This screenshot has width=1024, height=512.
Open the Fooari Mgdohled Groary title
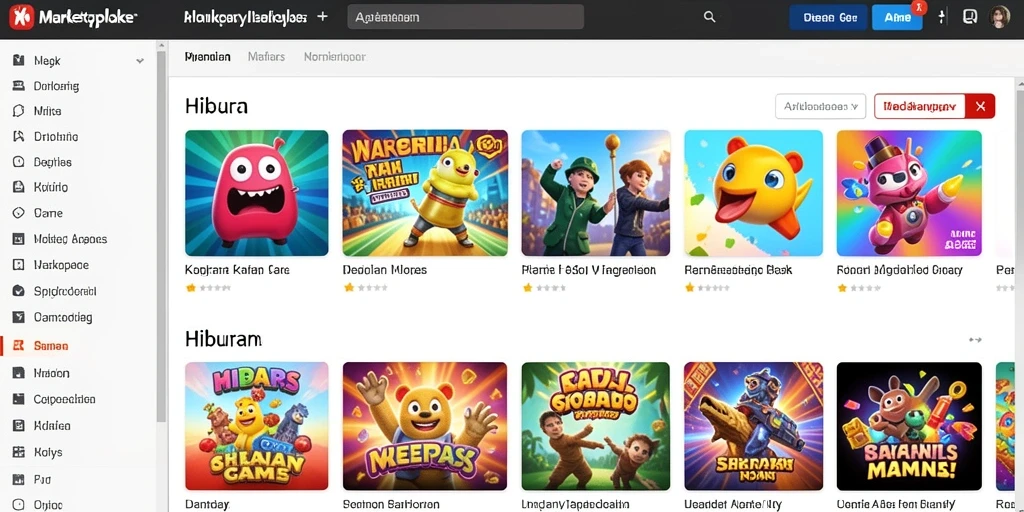tap(900, 270)
